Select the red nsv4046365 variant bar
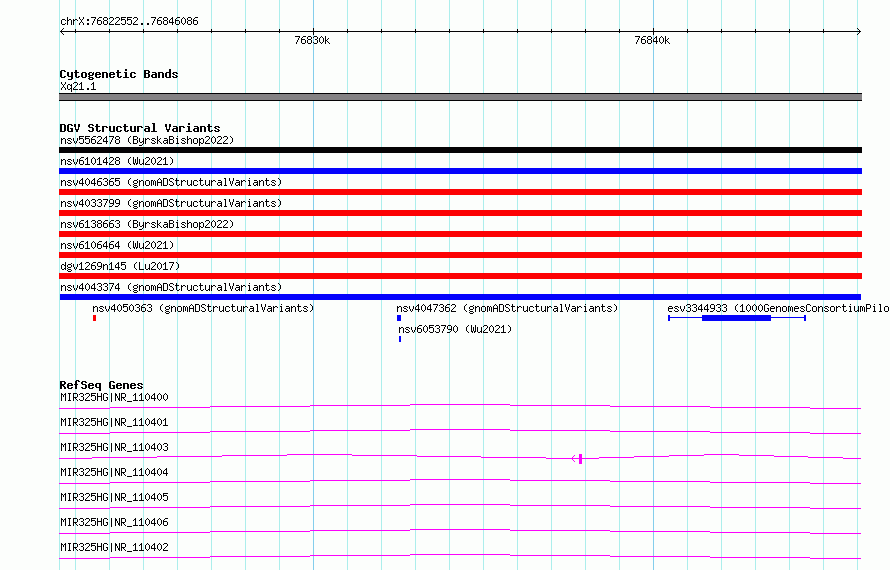Image resolution: width=890 pixels, height=570 pixels. point(460,192)
